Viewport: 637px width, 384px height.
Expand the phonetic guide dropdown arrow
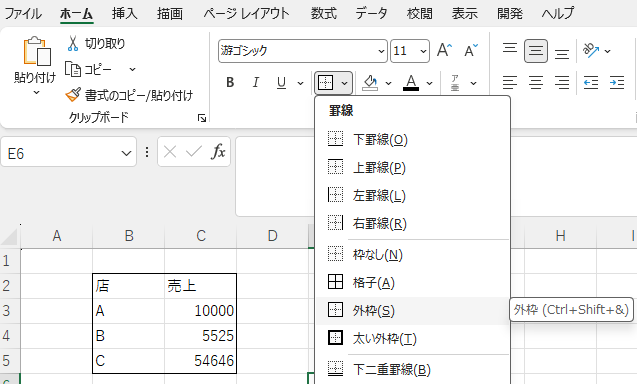click(473, 83)
